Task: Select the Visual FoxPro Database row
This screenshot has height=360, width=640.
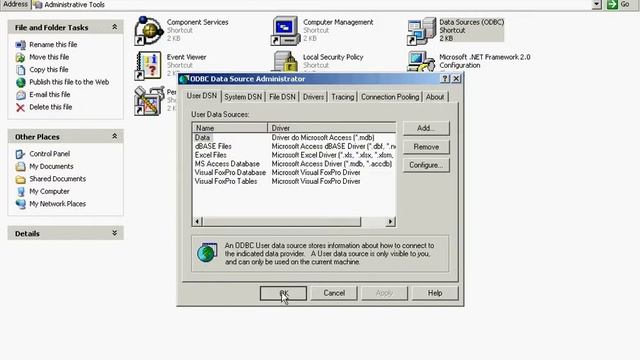Action: pyautogui.click(x=294, y=173)
